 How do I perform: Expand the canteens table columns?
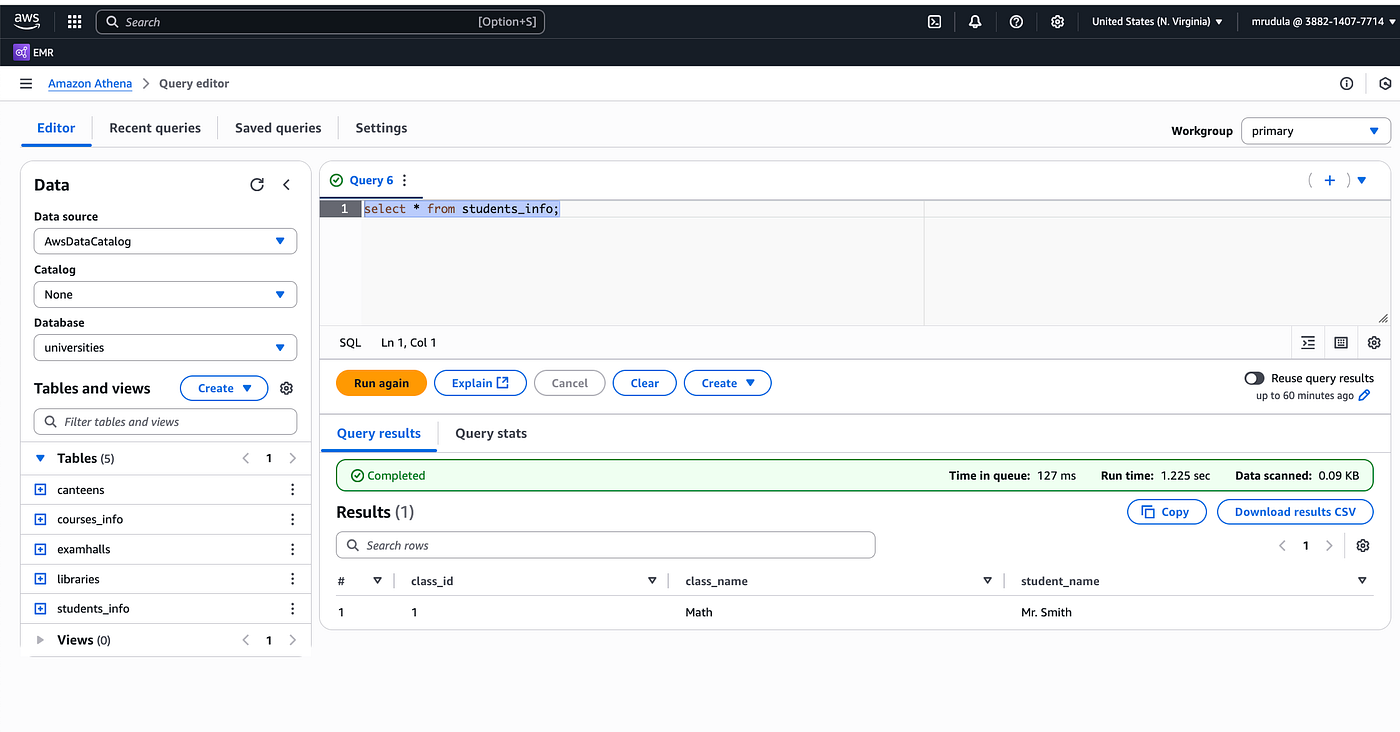tap(40, 490)
